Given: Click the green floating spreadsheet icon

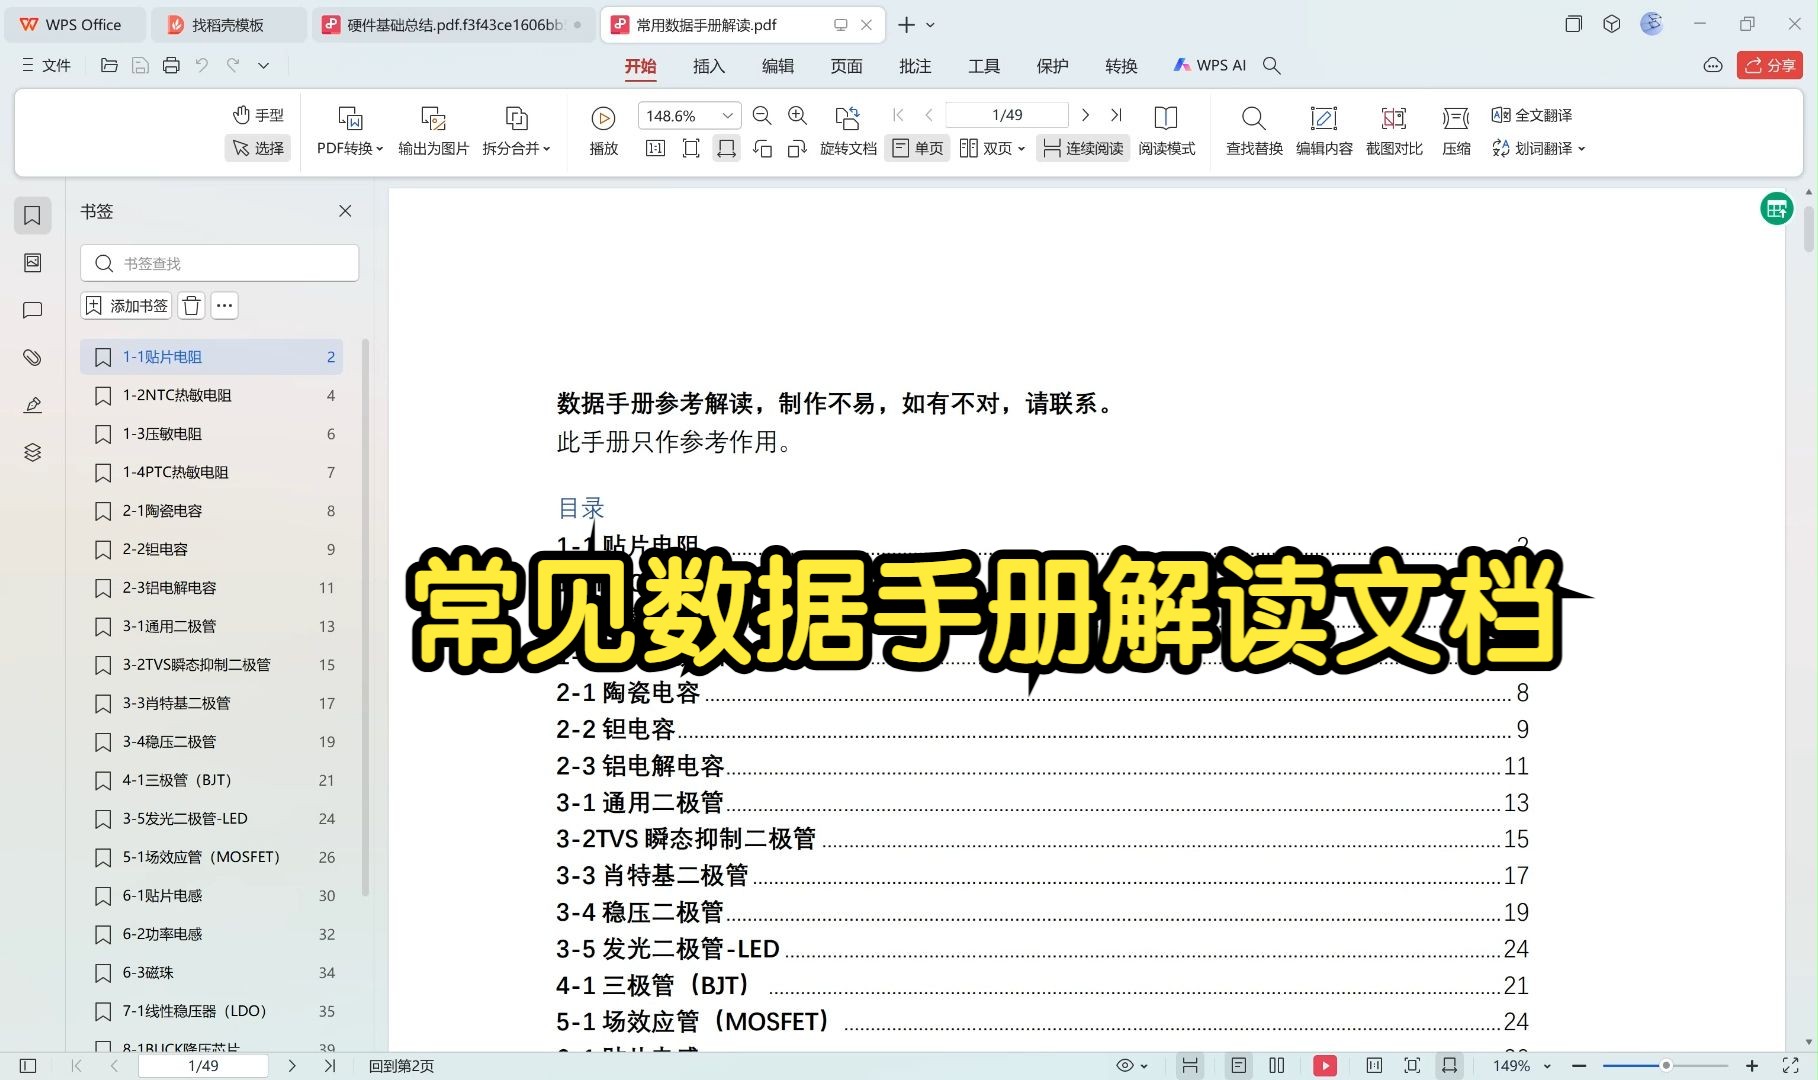Looking at the screenshot, I should coord(1776,208).
